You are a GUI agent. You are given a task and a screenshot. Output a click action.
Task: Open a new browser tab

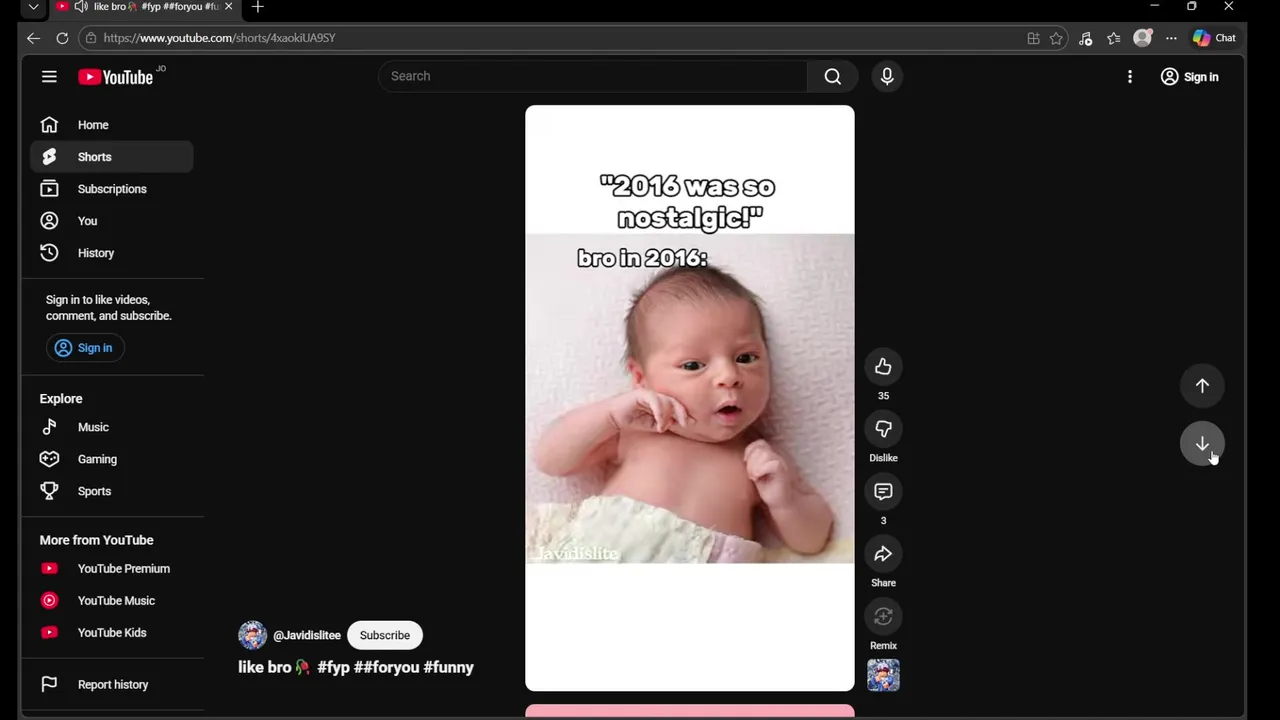(258, 7)
